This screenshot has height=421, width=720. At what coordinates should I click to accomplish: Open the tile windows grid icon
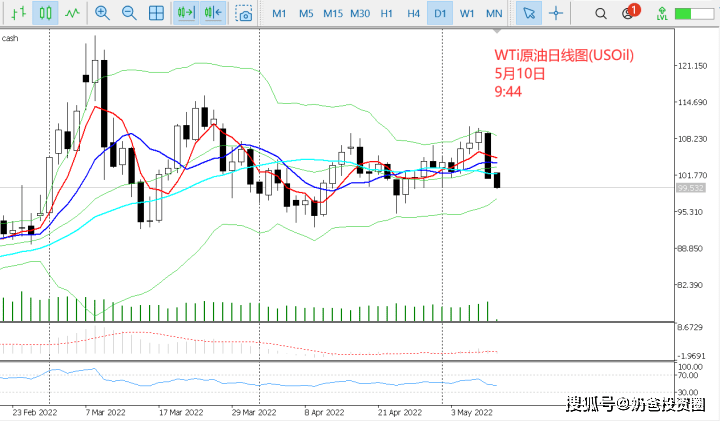tap(156, 13)
